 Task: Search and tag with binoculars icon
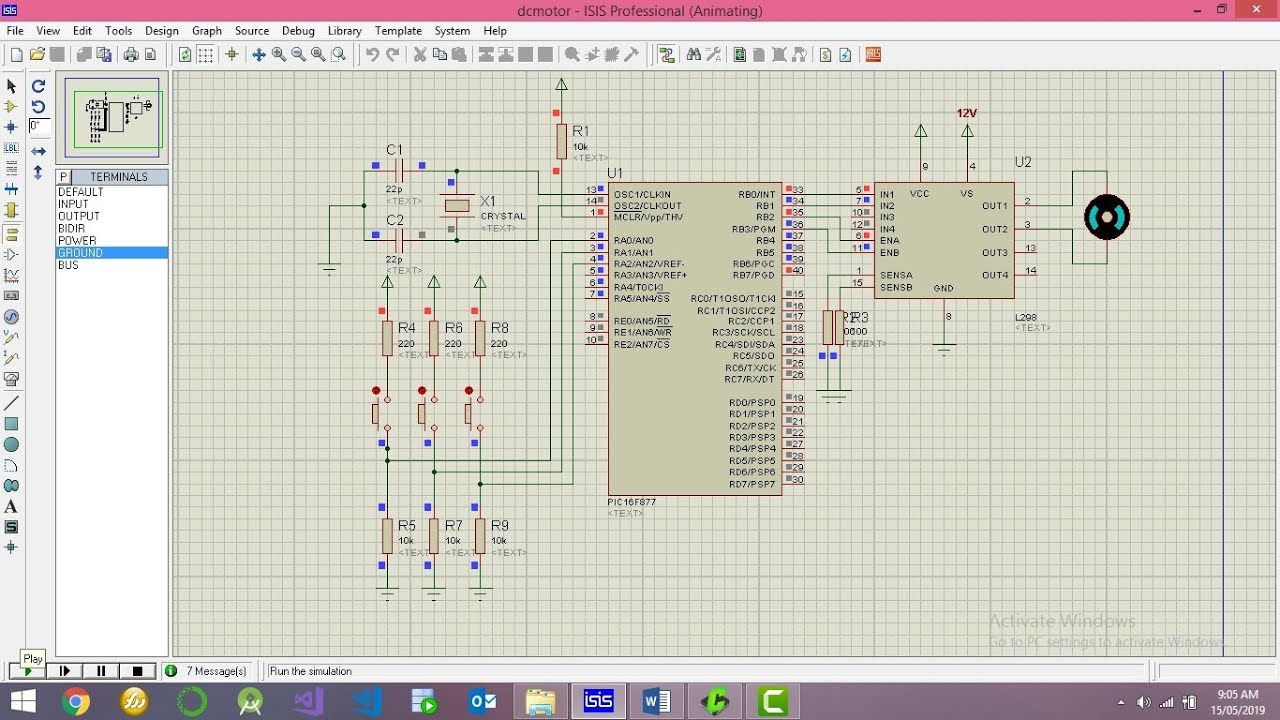click(x=694, y=55)
